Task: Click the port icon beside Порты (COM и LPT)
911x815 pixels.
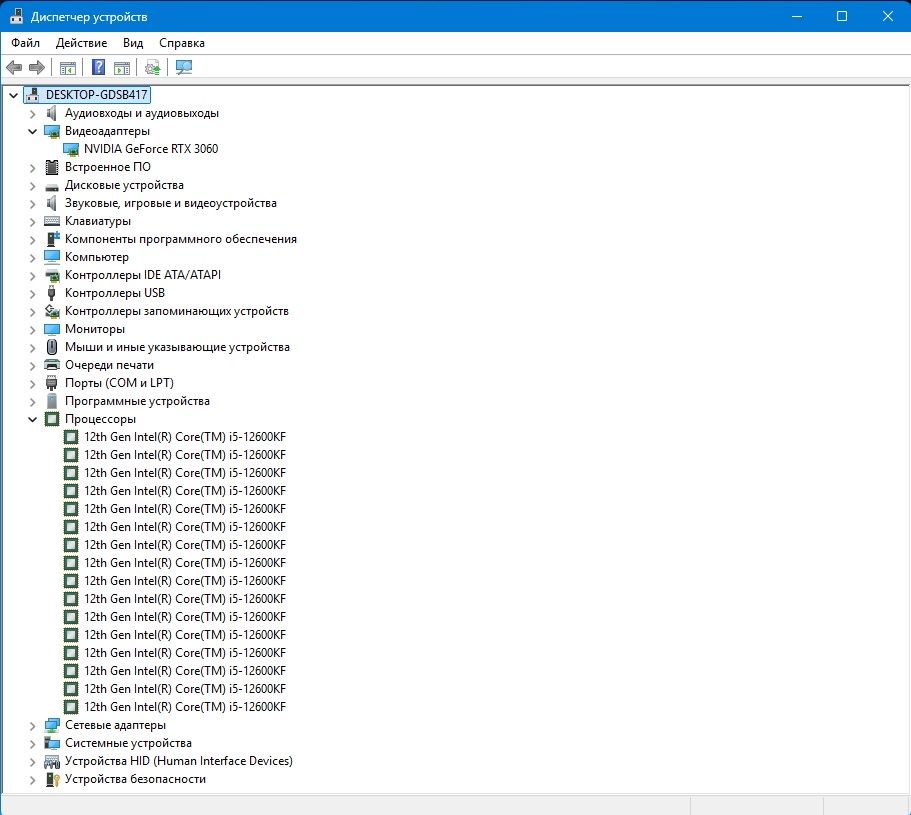Action: (x=52, y=383)
